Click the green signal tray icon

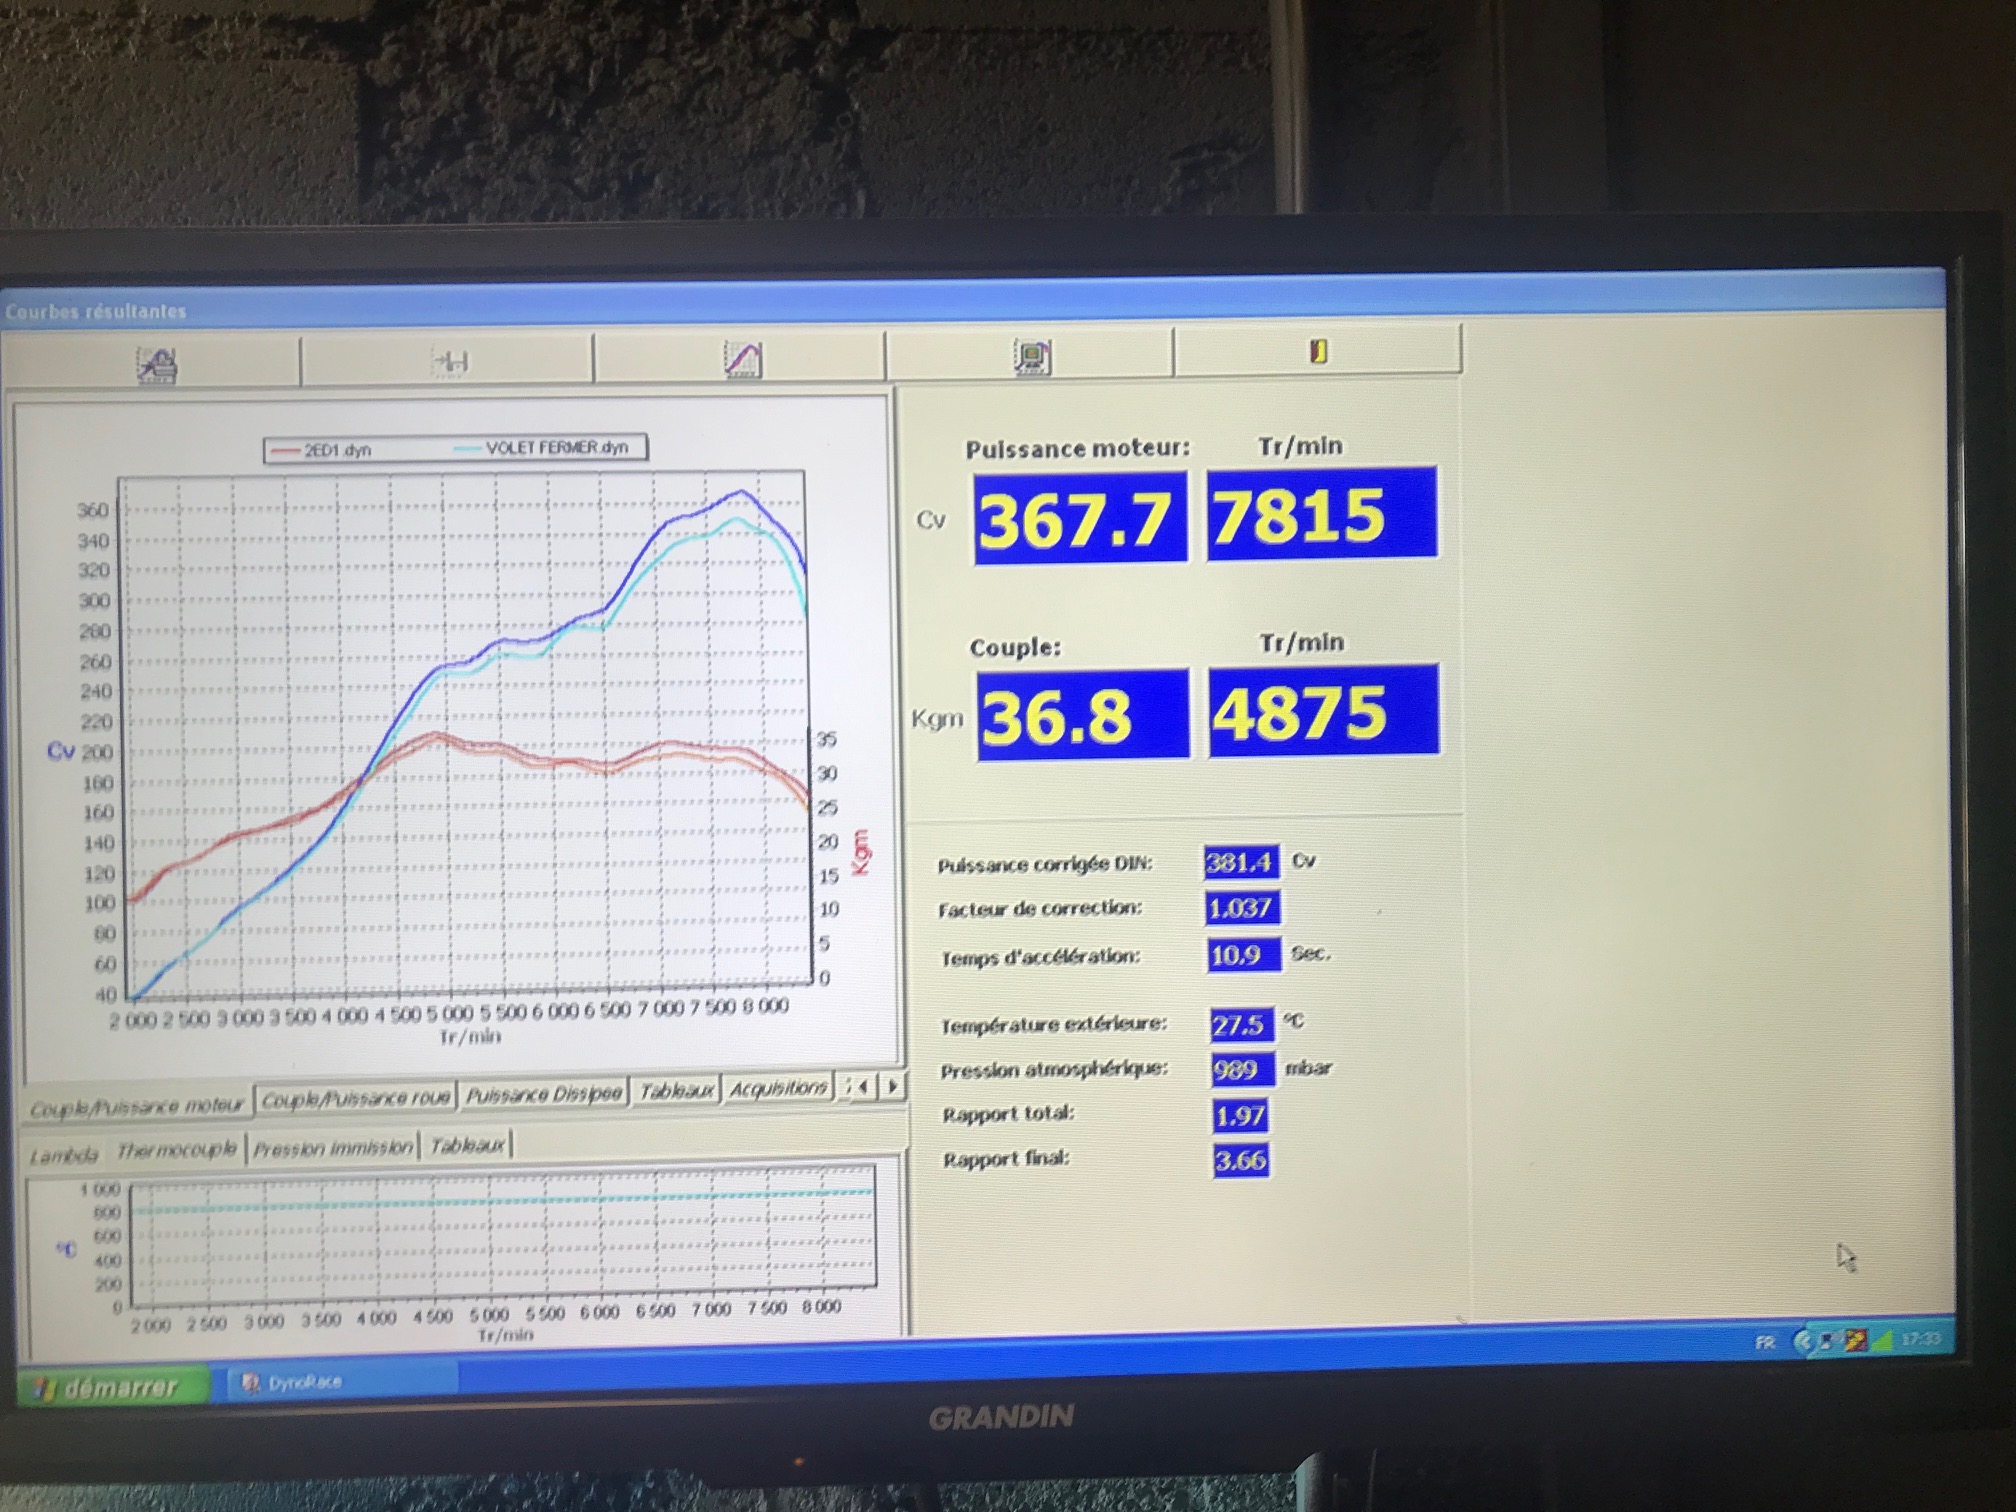pos(1882,1340)
